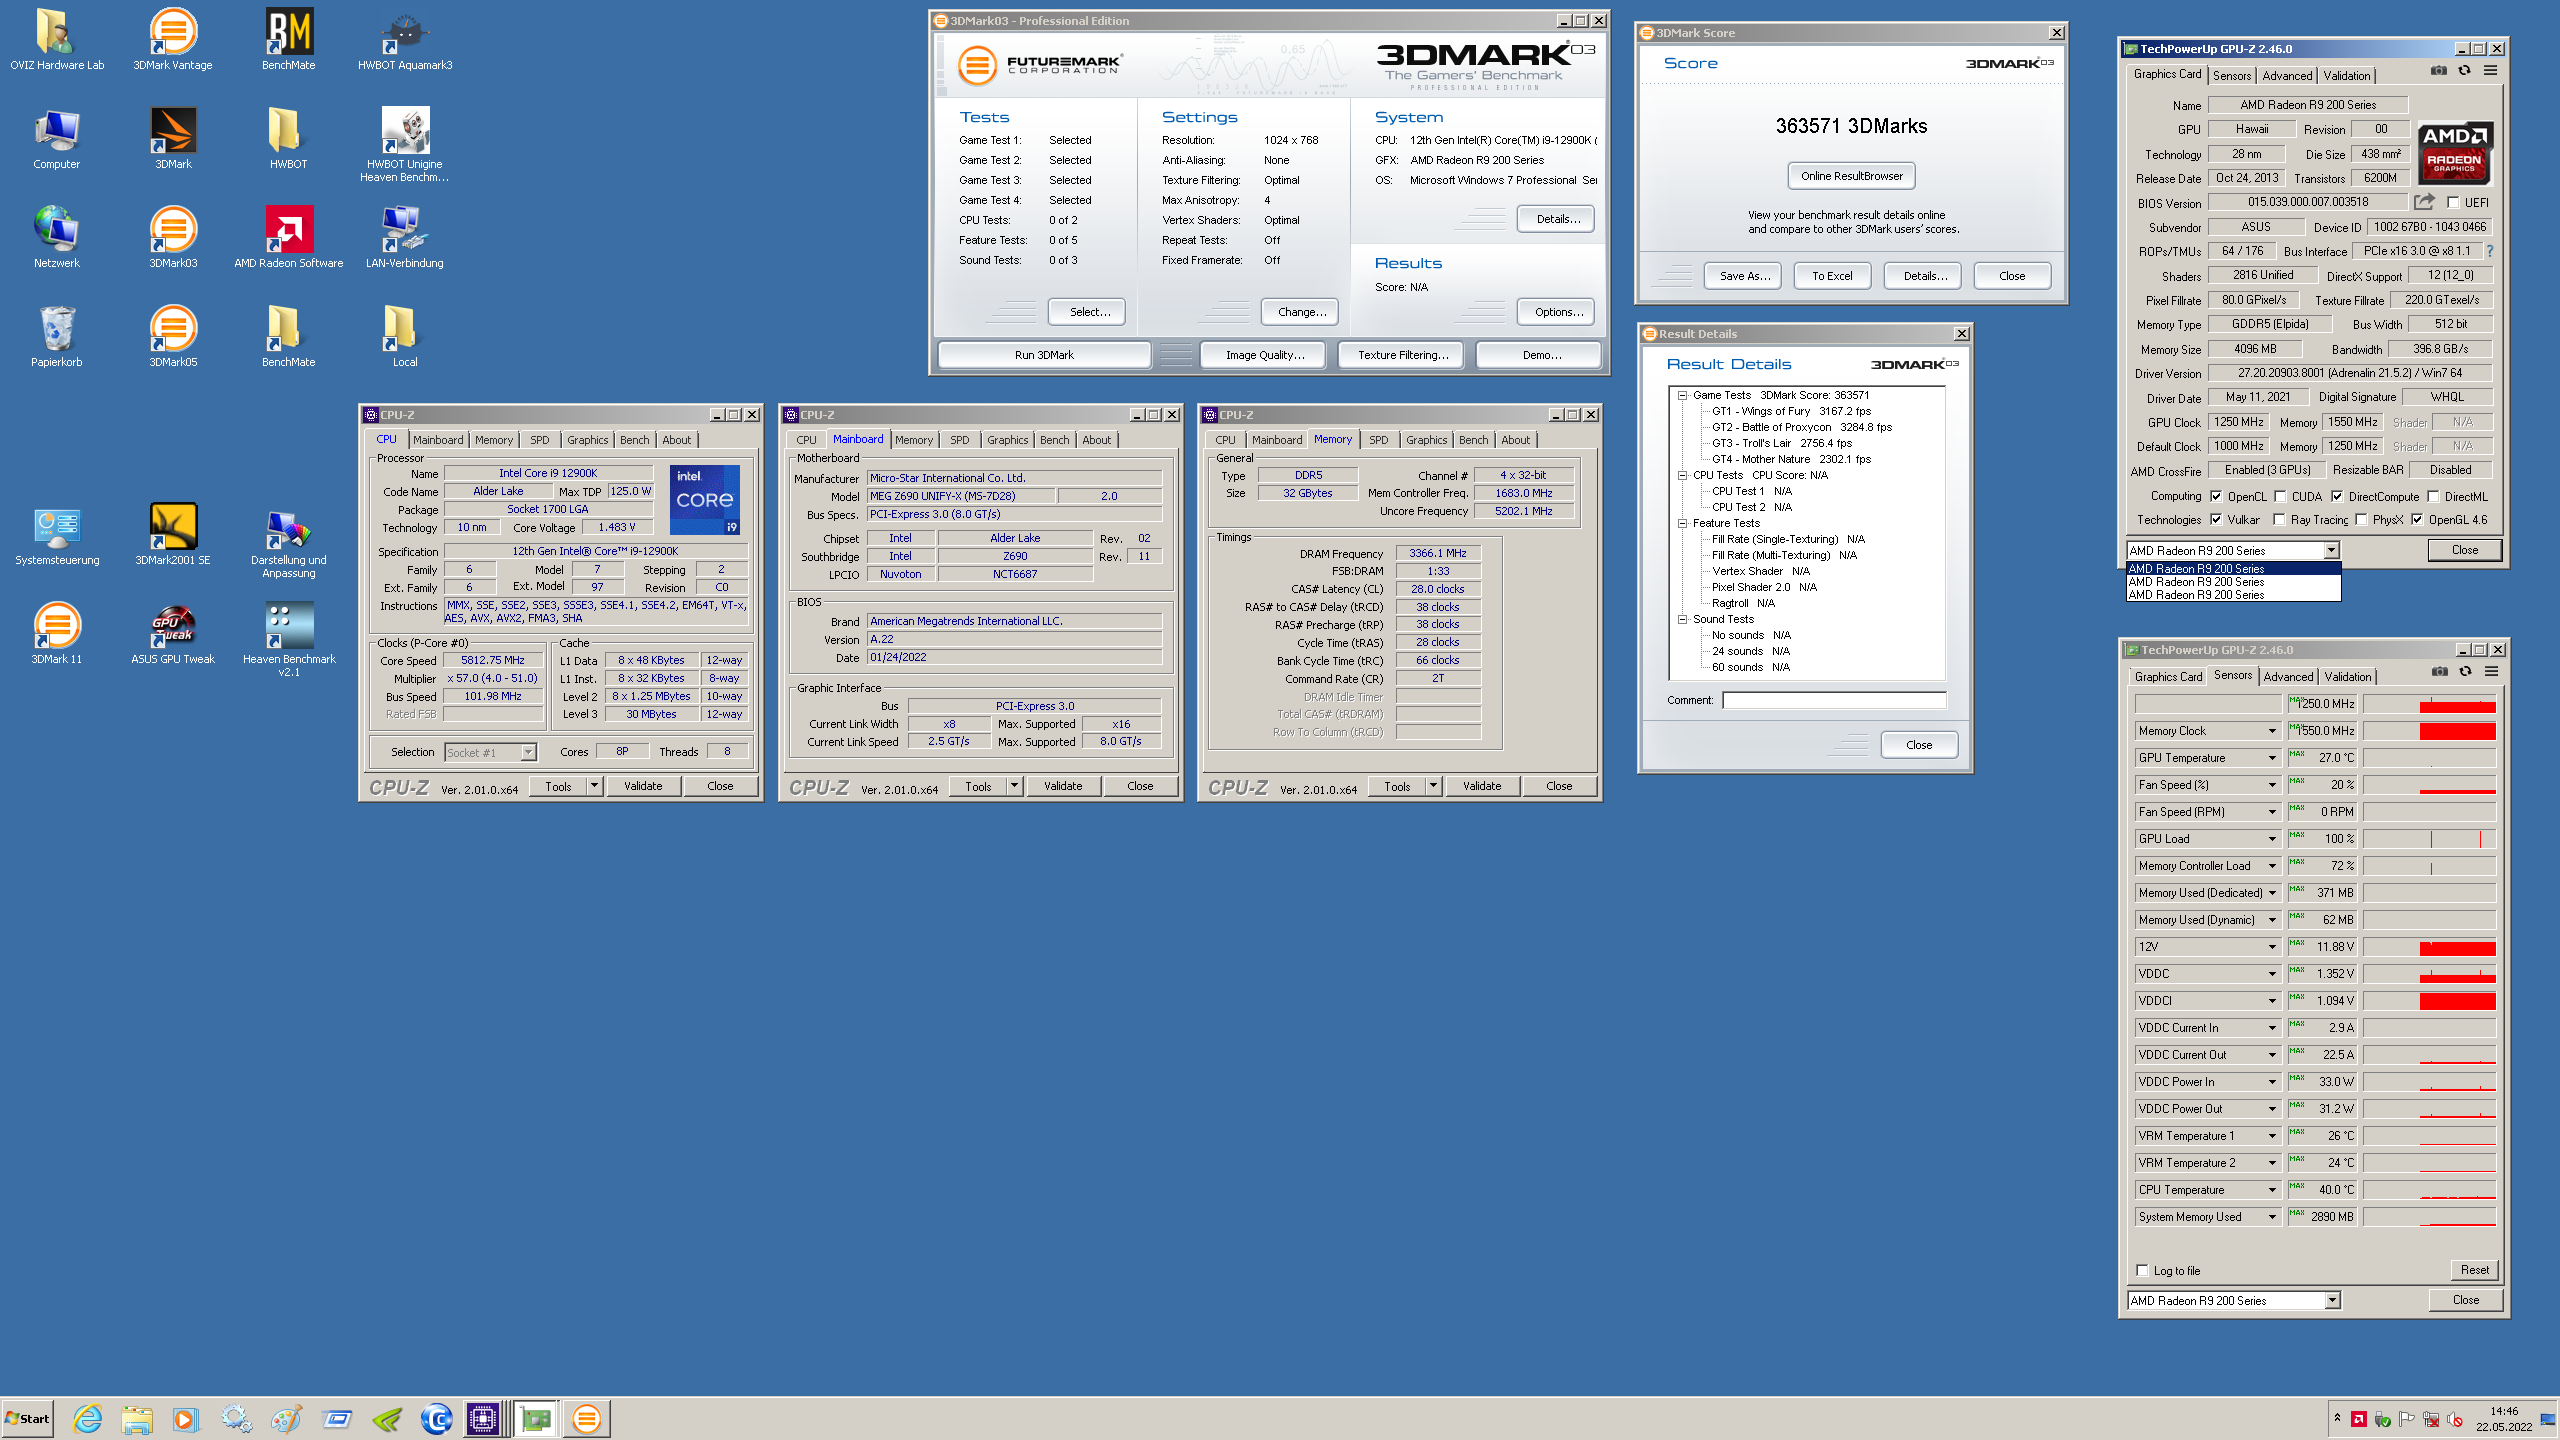
Task: Open the HWBOT Aquamark3 shortcut
Action: pos(405,40)
